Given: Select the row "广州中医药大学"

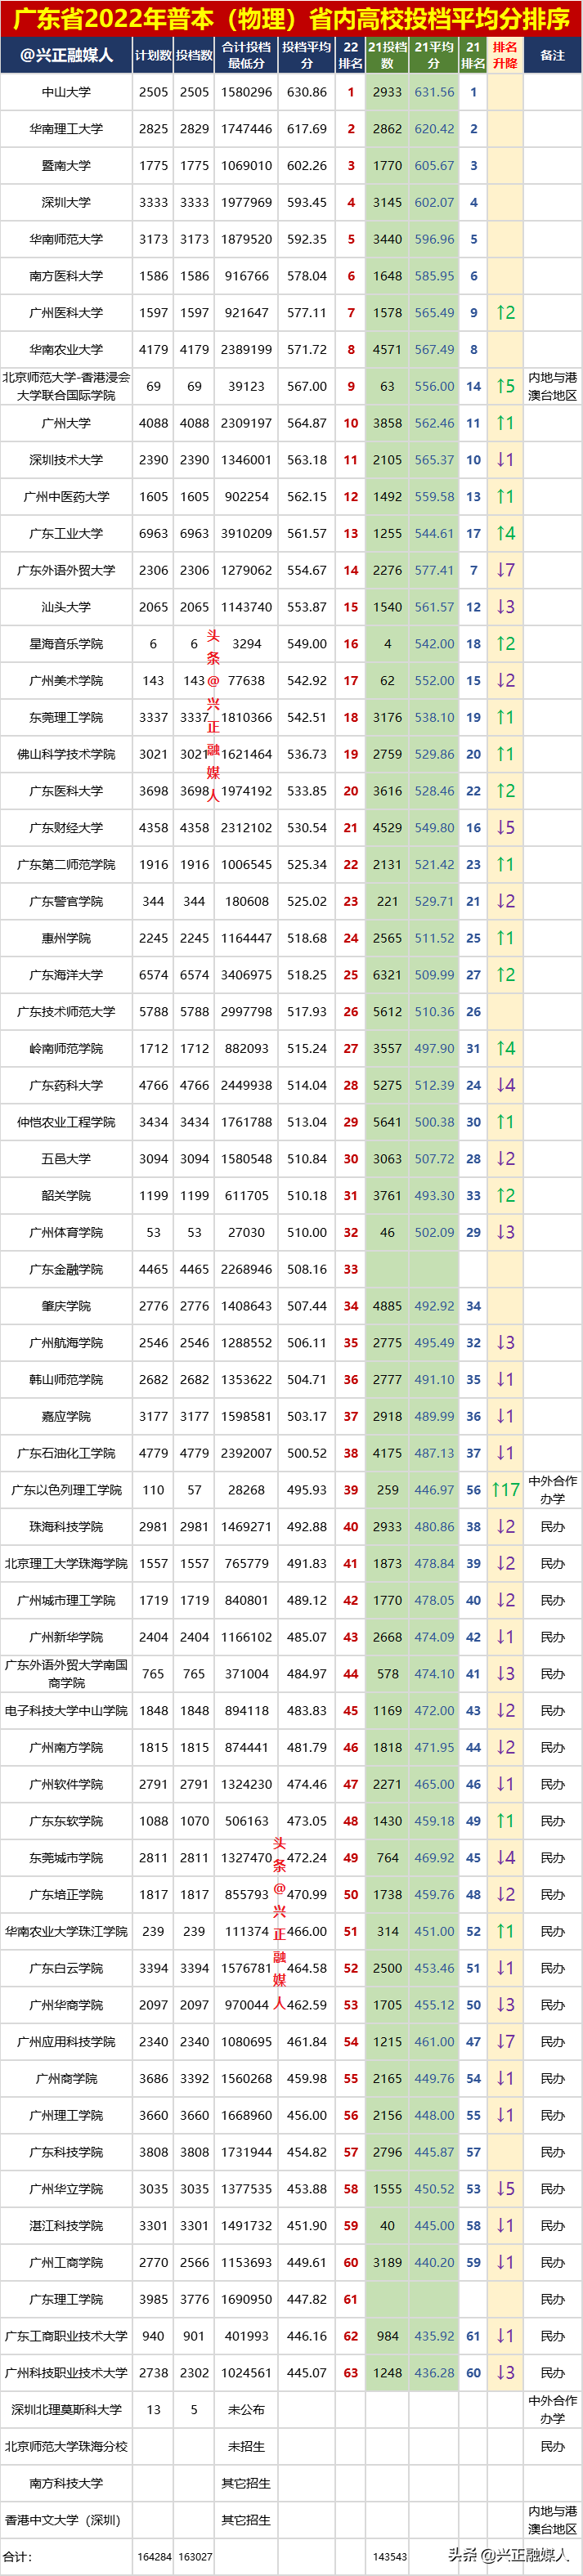Looking at the screenshot, I should coord(66,497).
